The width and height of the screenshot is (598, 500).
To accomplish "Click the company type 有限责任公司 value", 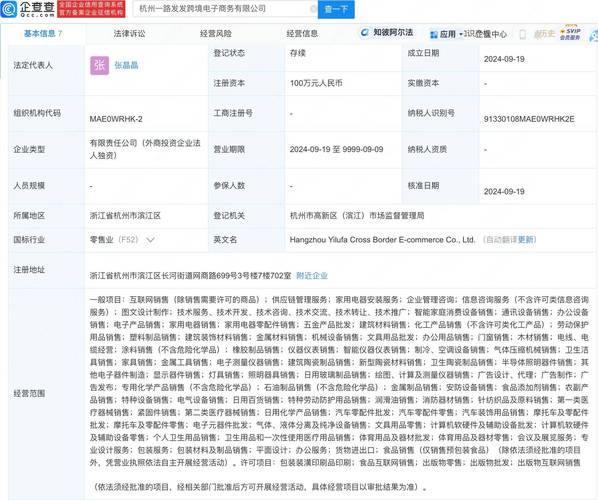I will 145,149.
